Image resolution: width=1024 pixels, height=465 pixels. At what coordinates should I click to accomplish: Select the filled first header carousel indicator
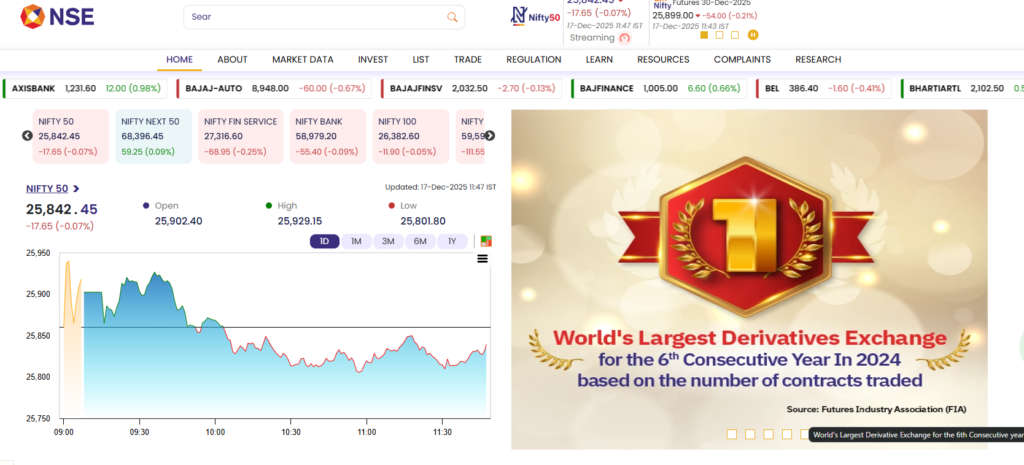(x=704, y=35)
